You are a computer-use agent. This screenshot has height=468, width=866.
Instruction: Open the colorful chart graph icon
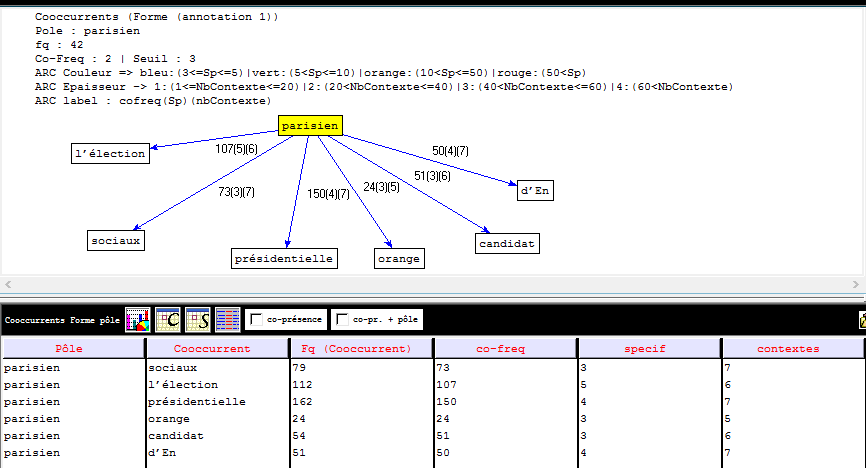tap(138, 319)
